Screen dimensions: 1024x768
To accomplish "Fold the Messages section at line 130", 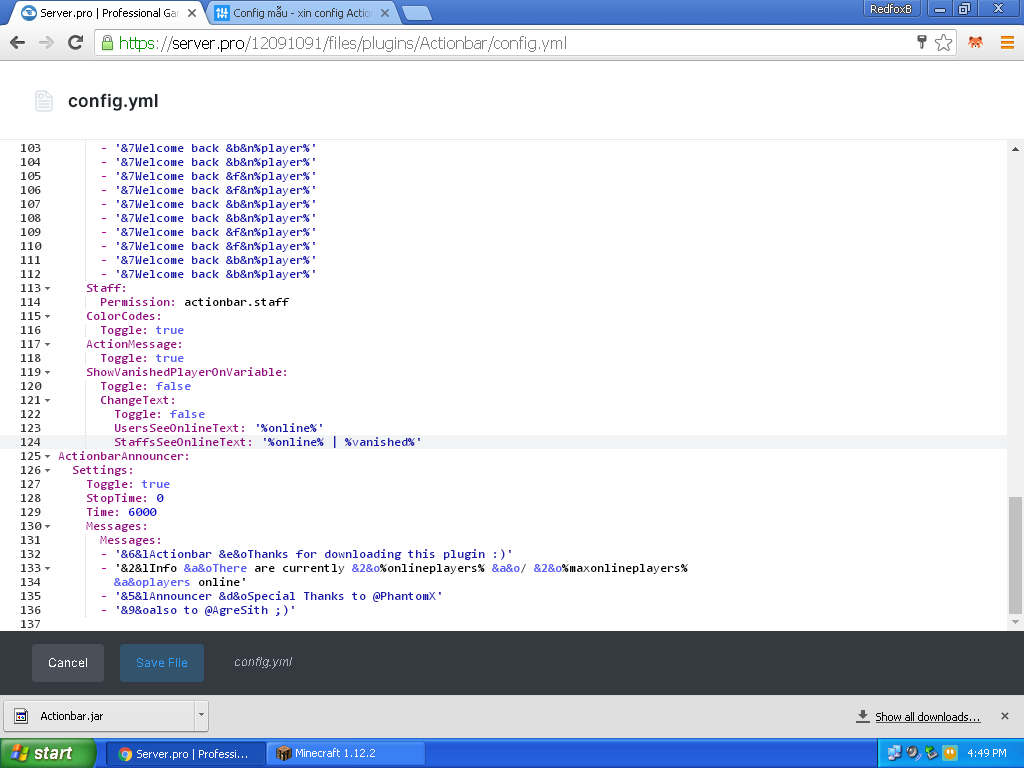I will (x=48, y=526).
